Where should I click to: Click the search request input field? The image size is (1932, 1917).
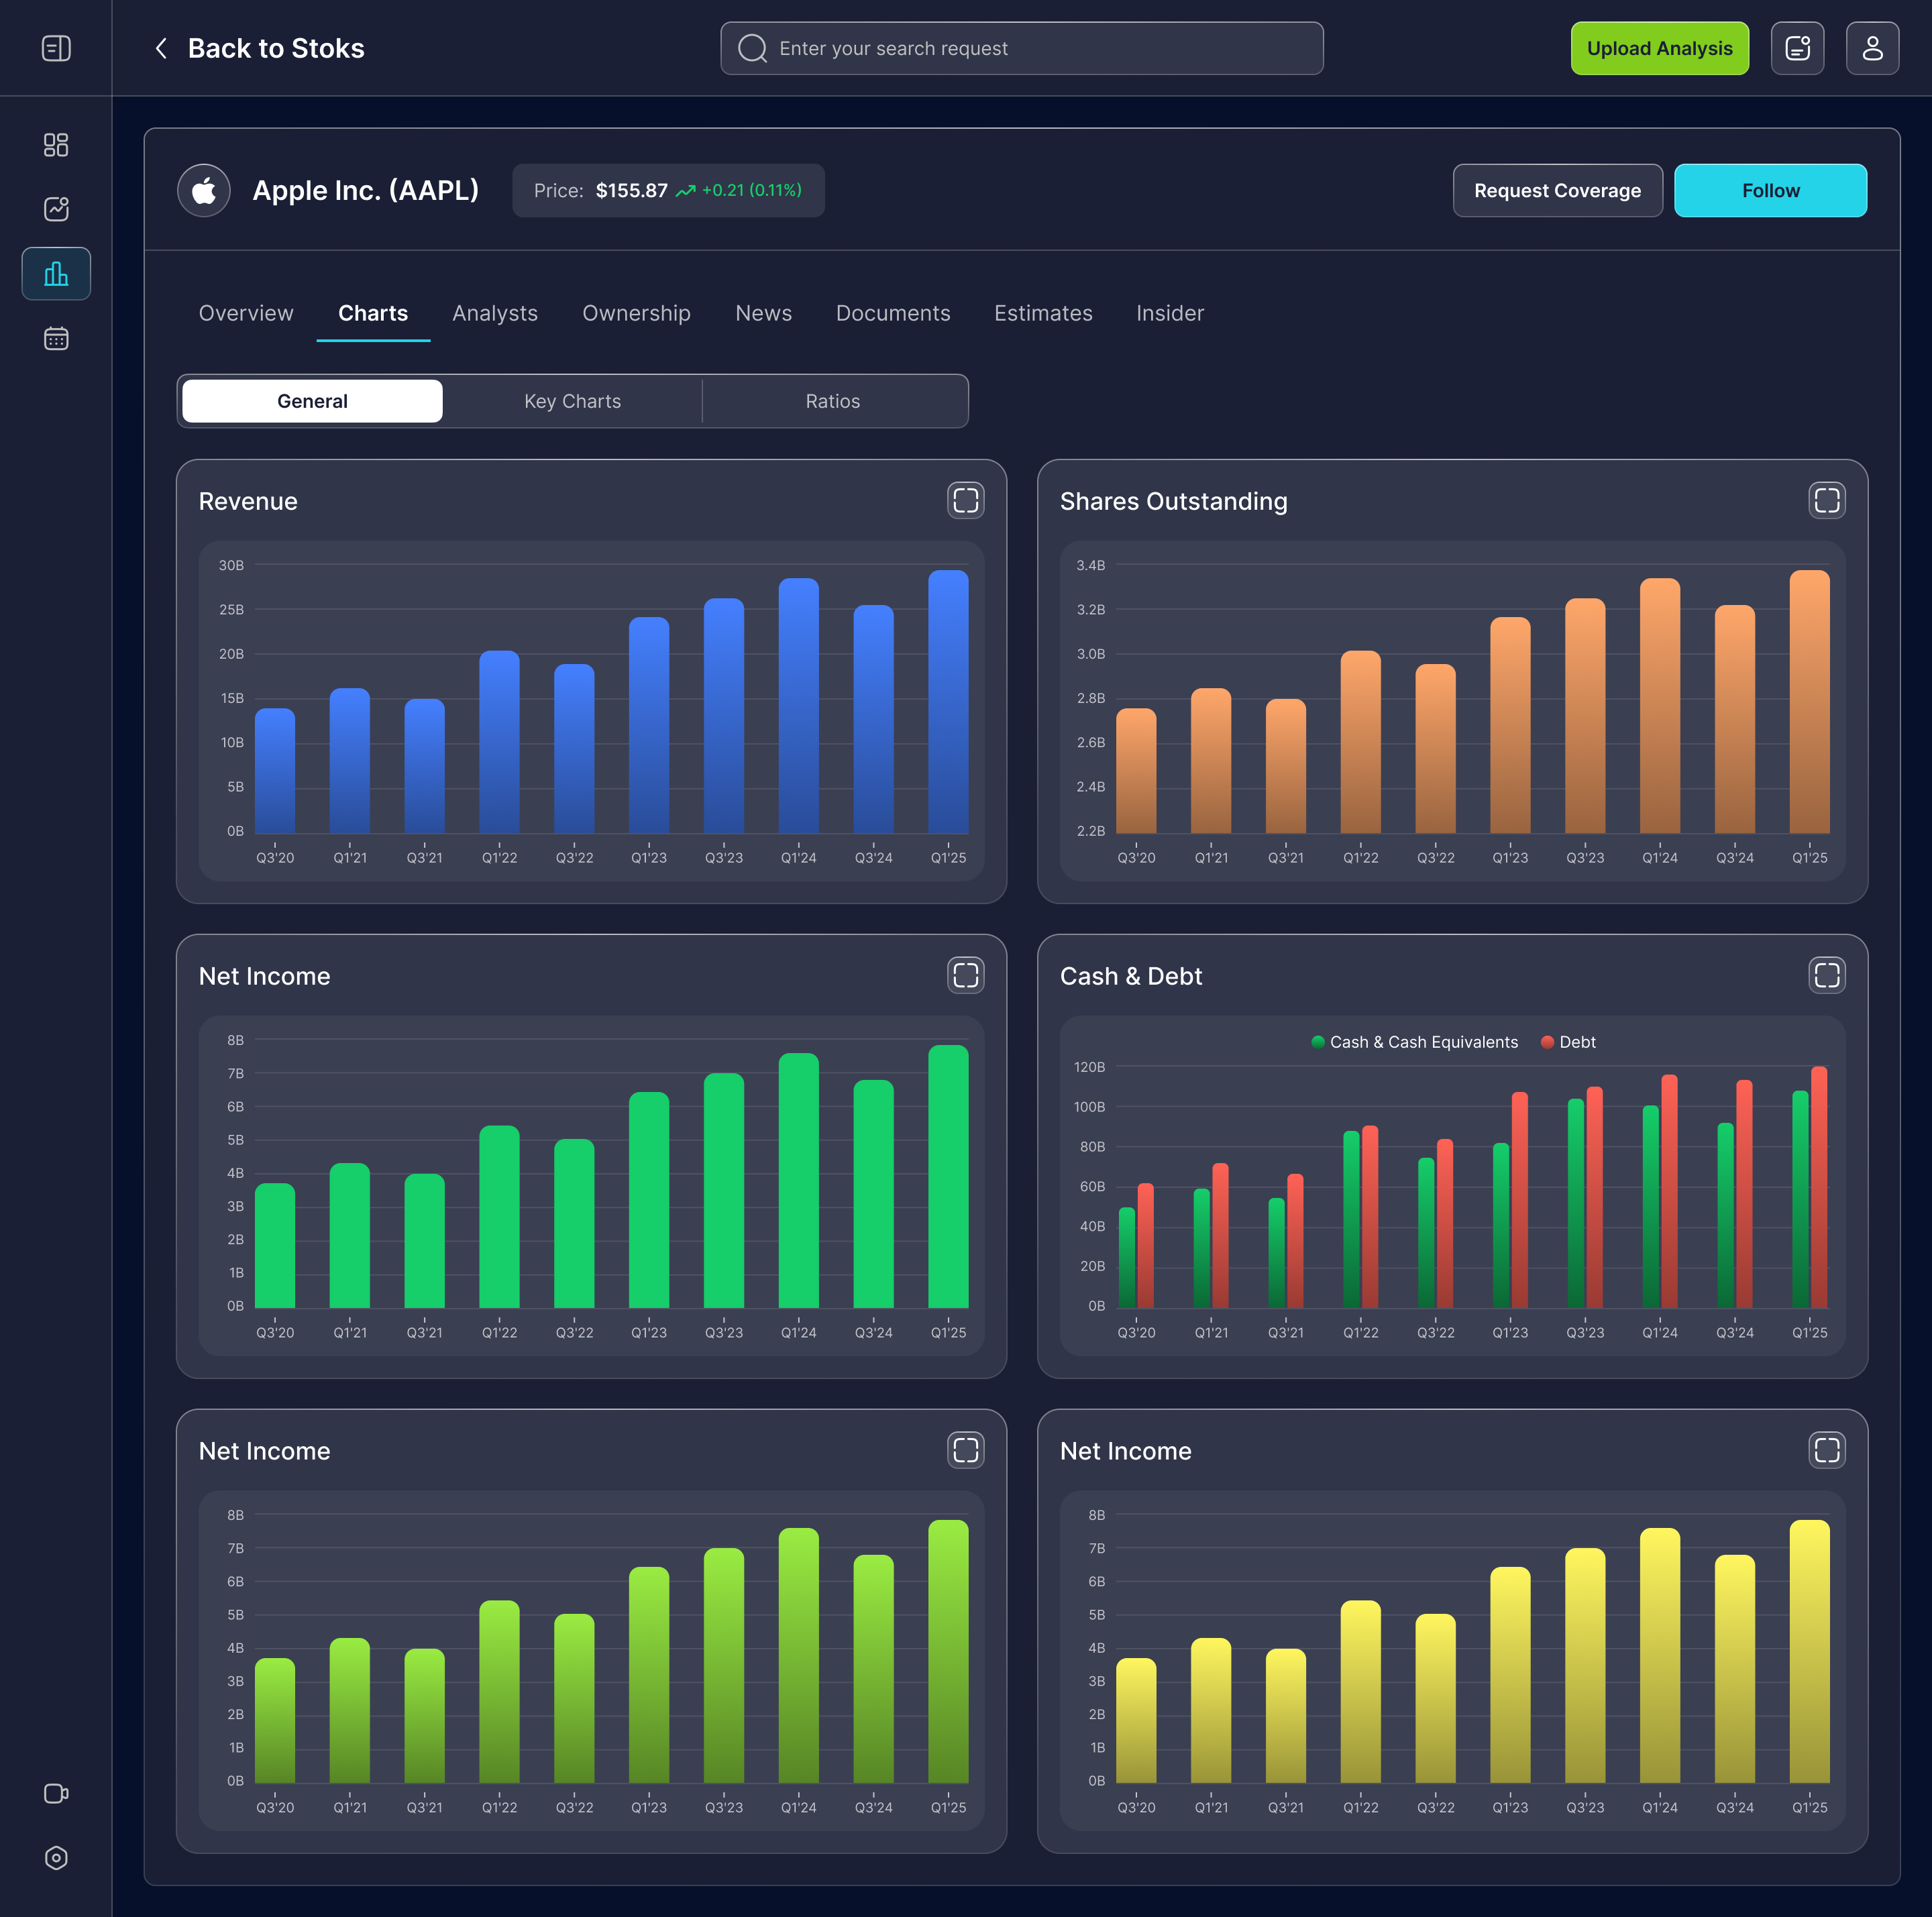1021,47
